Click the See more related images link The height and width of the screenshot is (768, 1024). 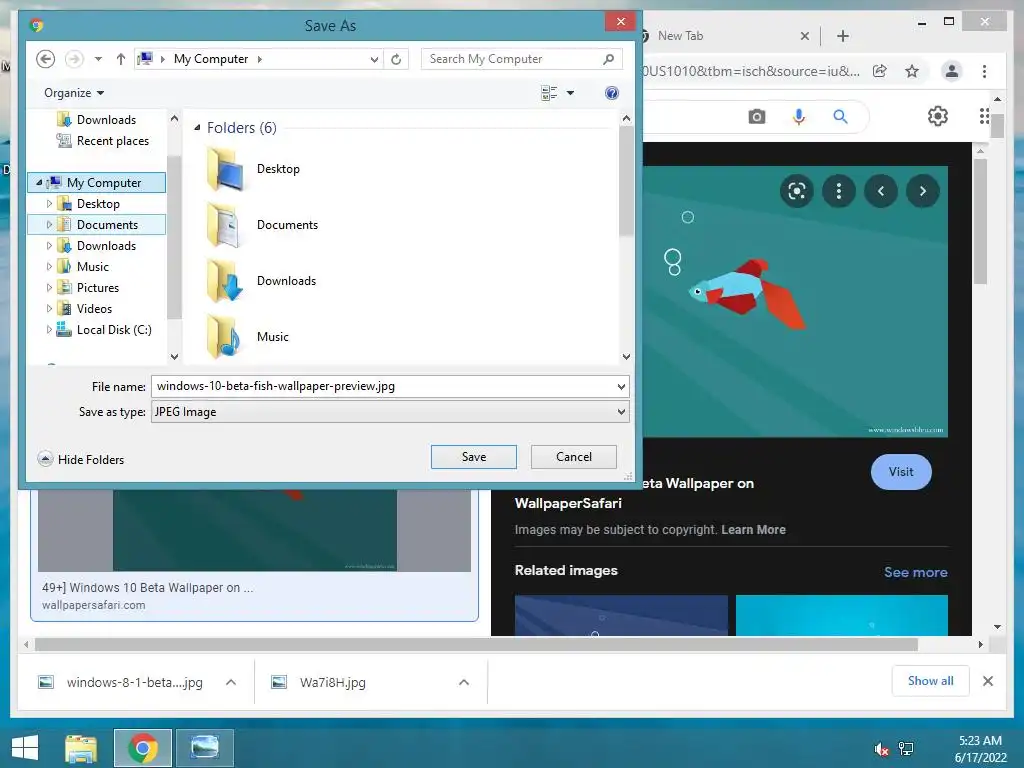(x=916, y=572)
